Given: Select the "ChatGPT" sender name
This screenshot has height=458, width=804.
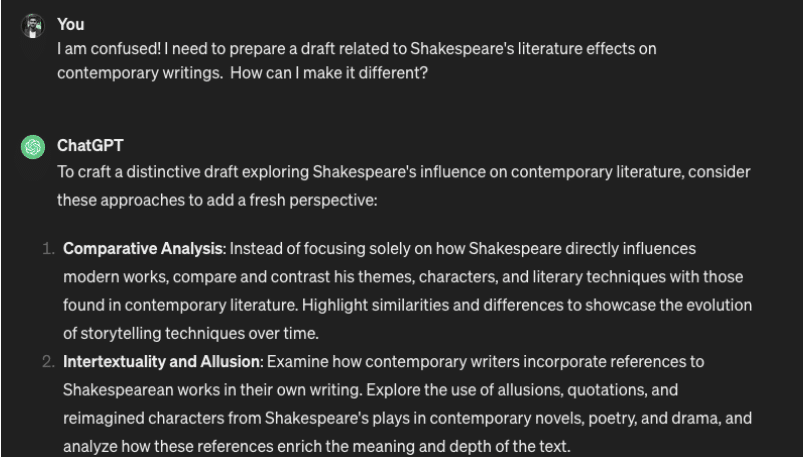Looking at the screenshot, I should coord(90,146).
